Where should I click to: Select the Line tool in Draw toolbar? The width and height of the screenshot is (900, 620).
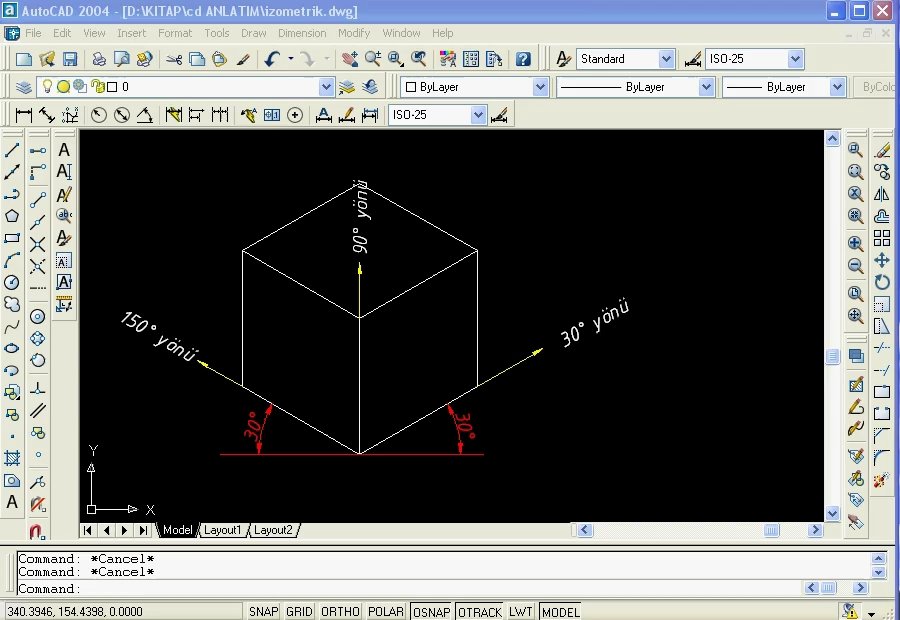point(12,150)
